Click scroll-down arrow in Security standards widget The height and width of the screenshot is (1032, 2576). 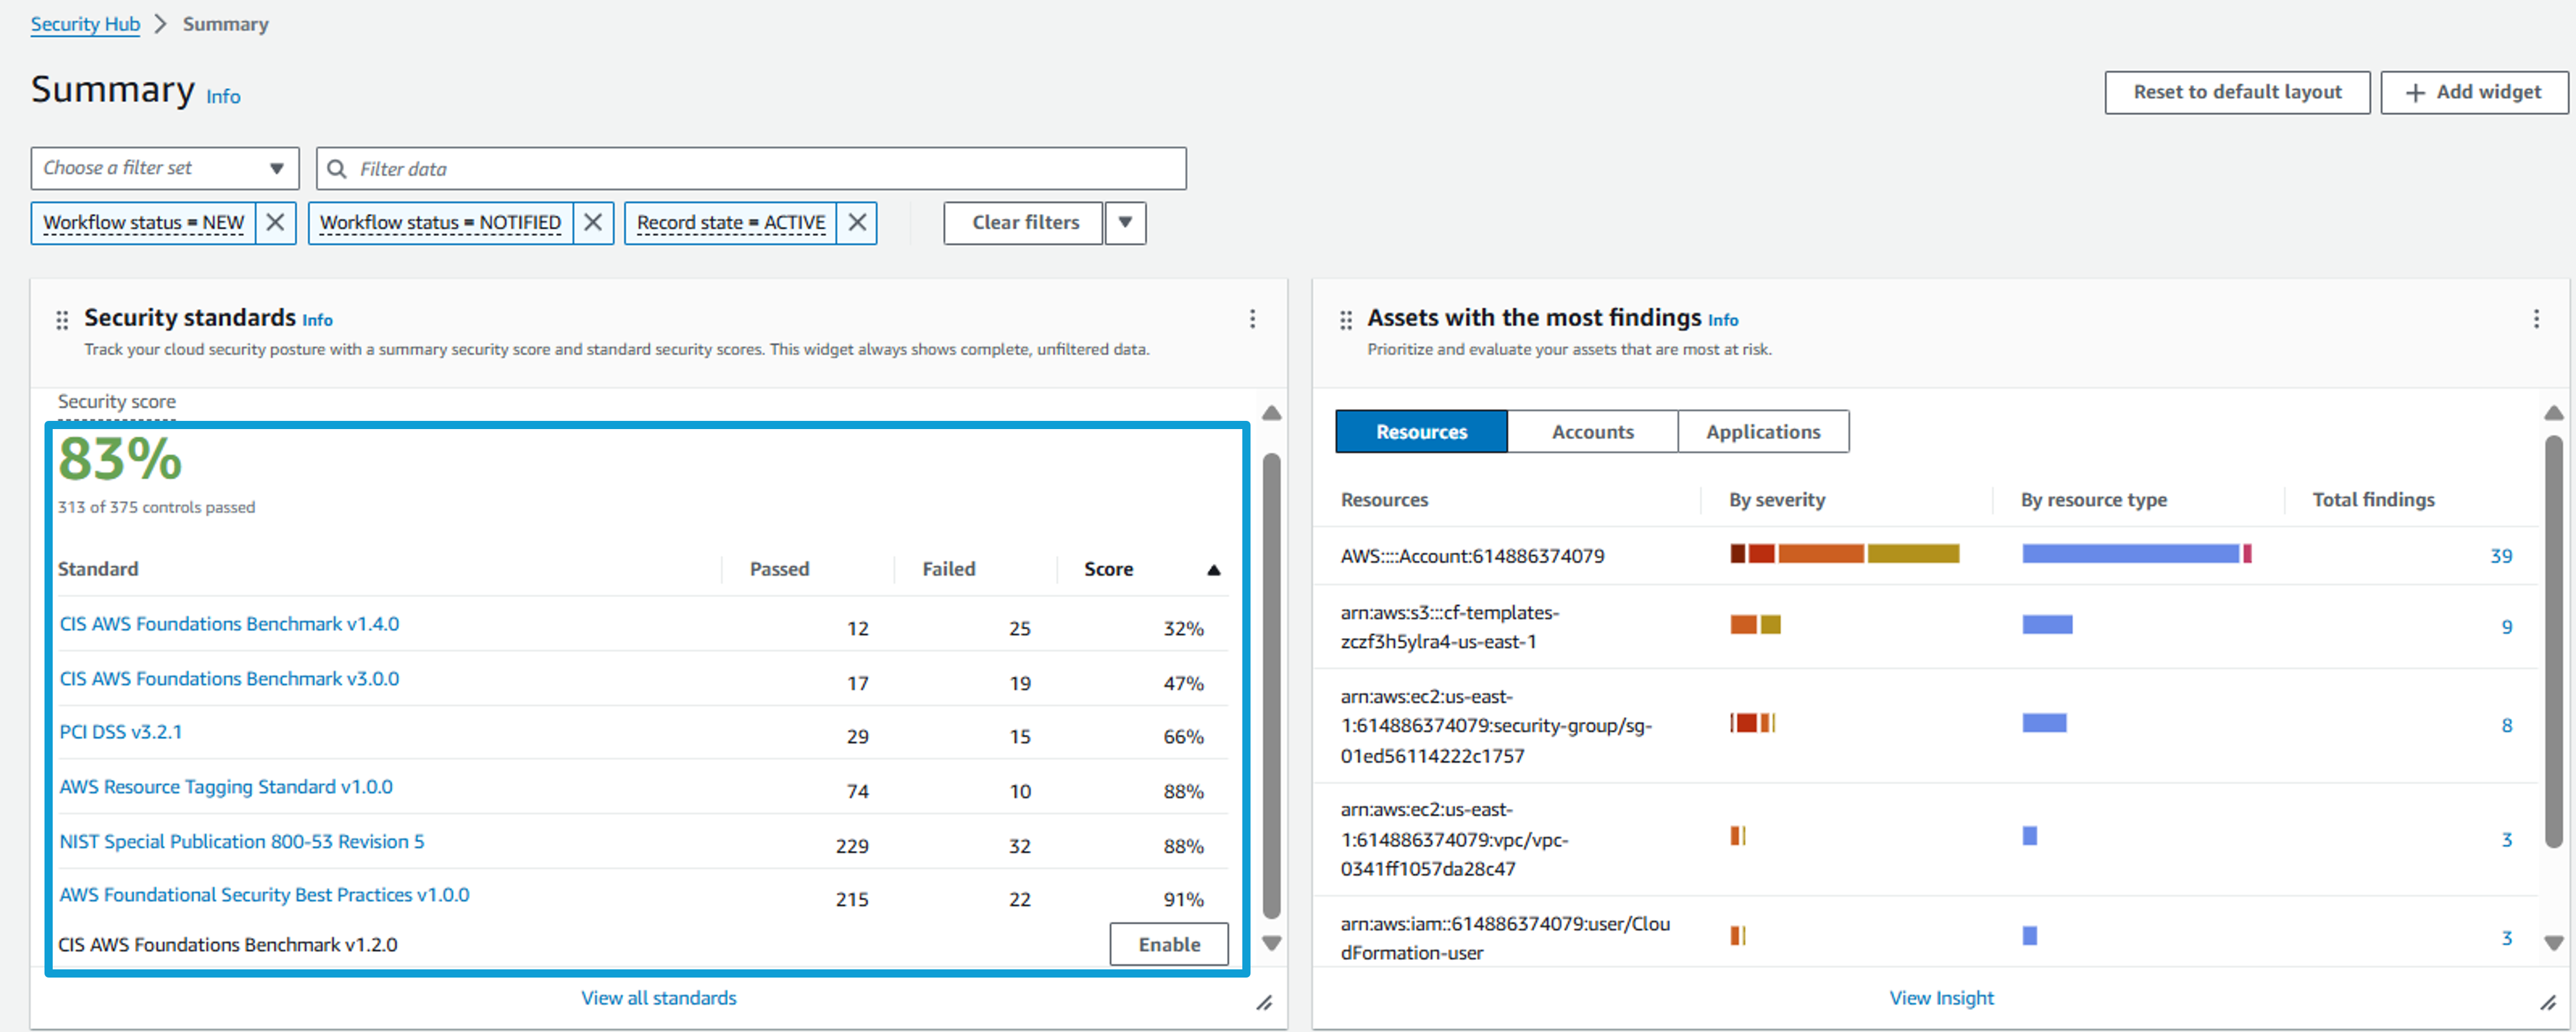tap(1271, 943)
